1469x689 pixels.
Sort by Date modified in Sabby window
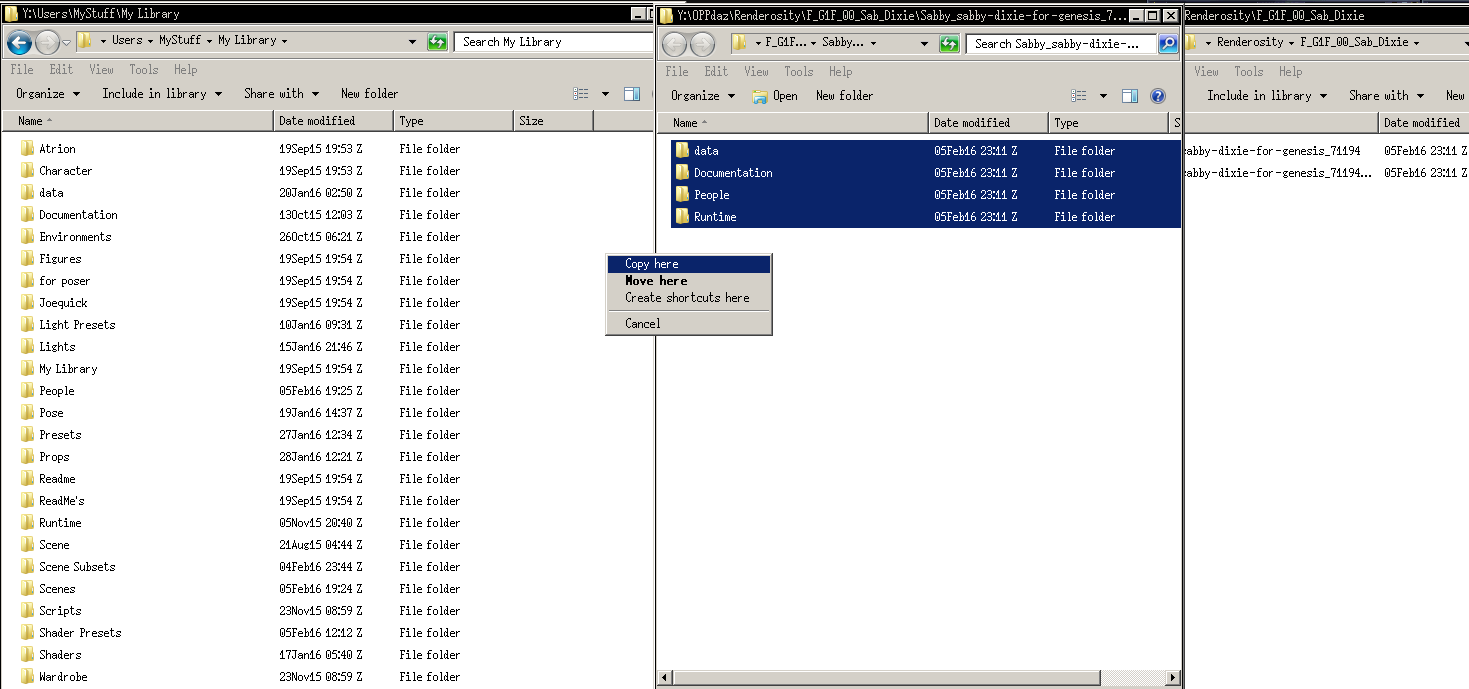tap(988, 123)
